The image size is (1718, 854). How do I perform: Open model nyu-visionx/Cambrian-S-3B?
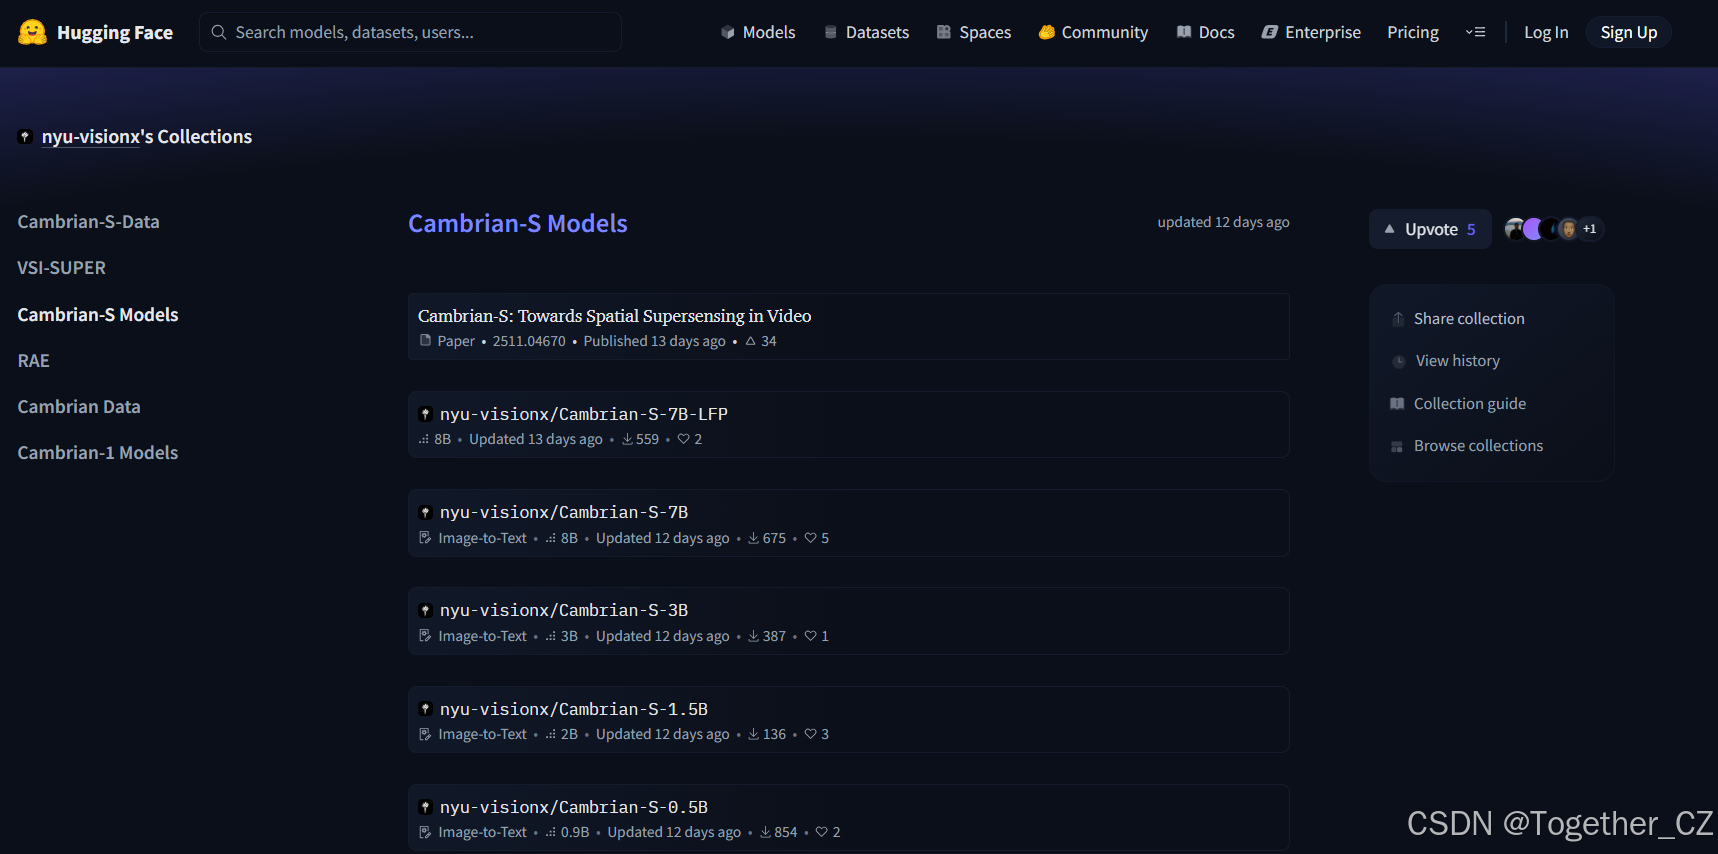[564, 610]
